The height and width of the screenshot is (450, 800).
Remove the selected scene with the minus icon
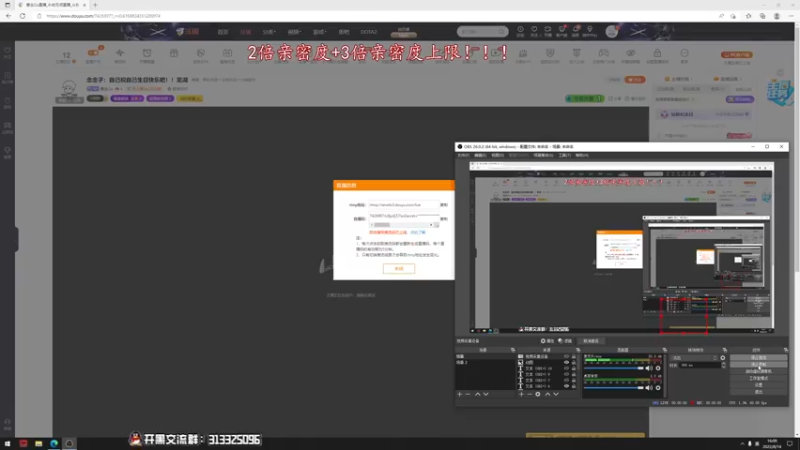[468, 394]
